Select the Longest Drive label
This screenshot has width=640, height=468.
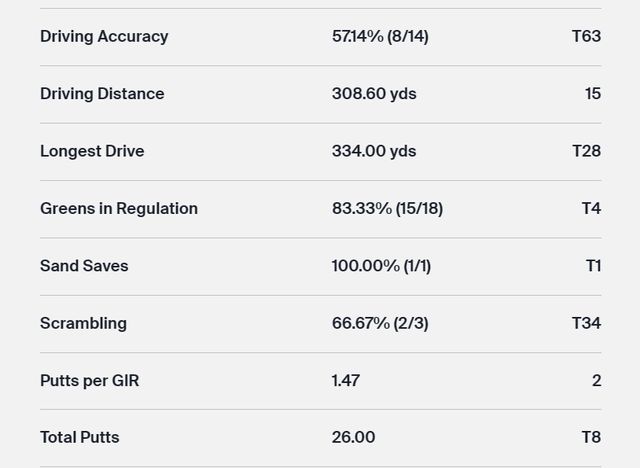pos(92,151)
